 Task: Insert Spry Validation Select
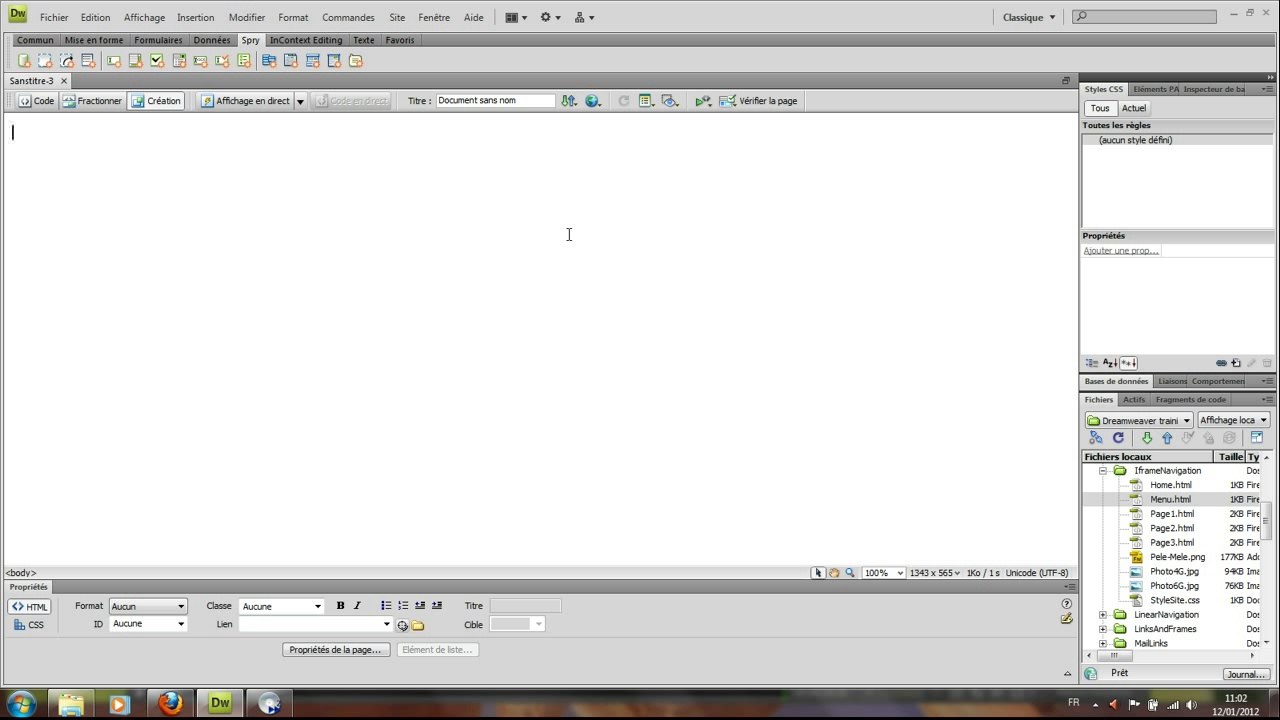179,60
